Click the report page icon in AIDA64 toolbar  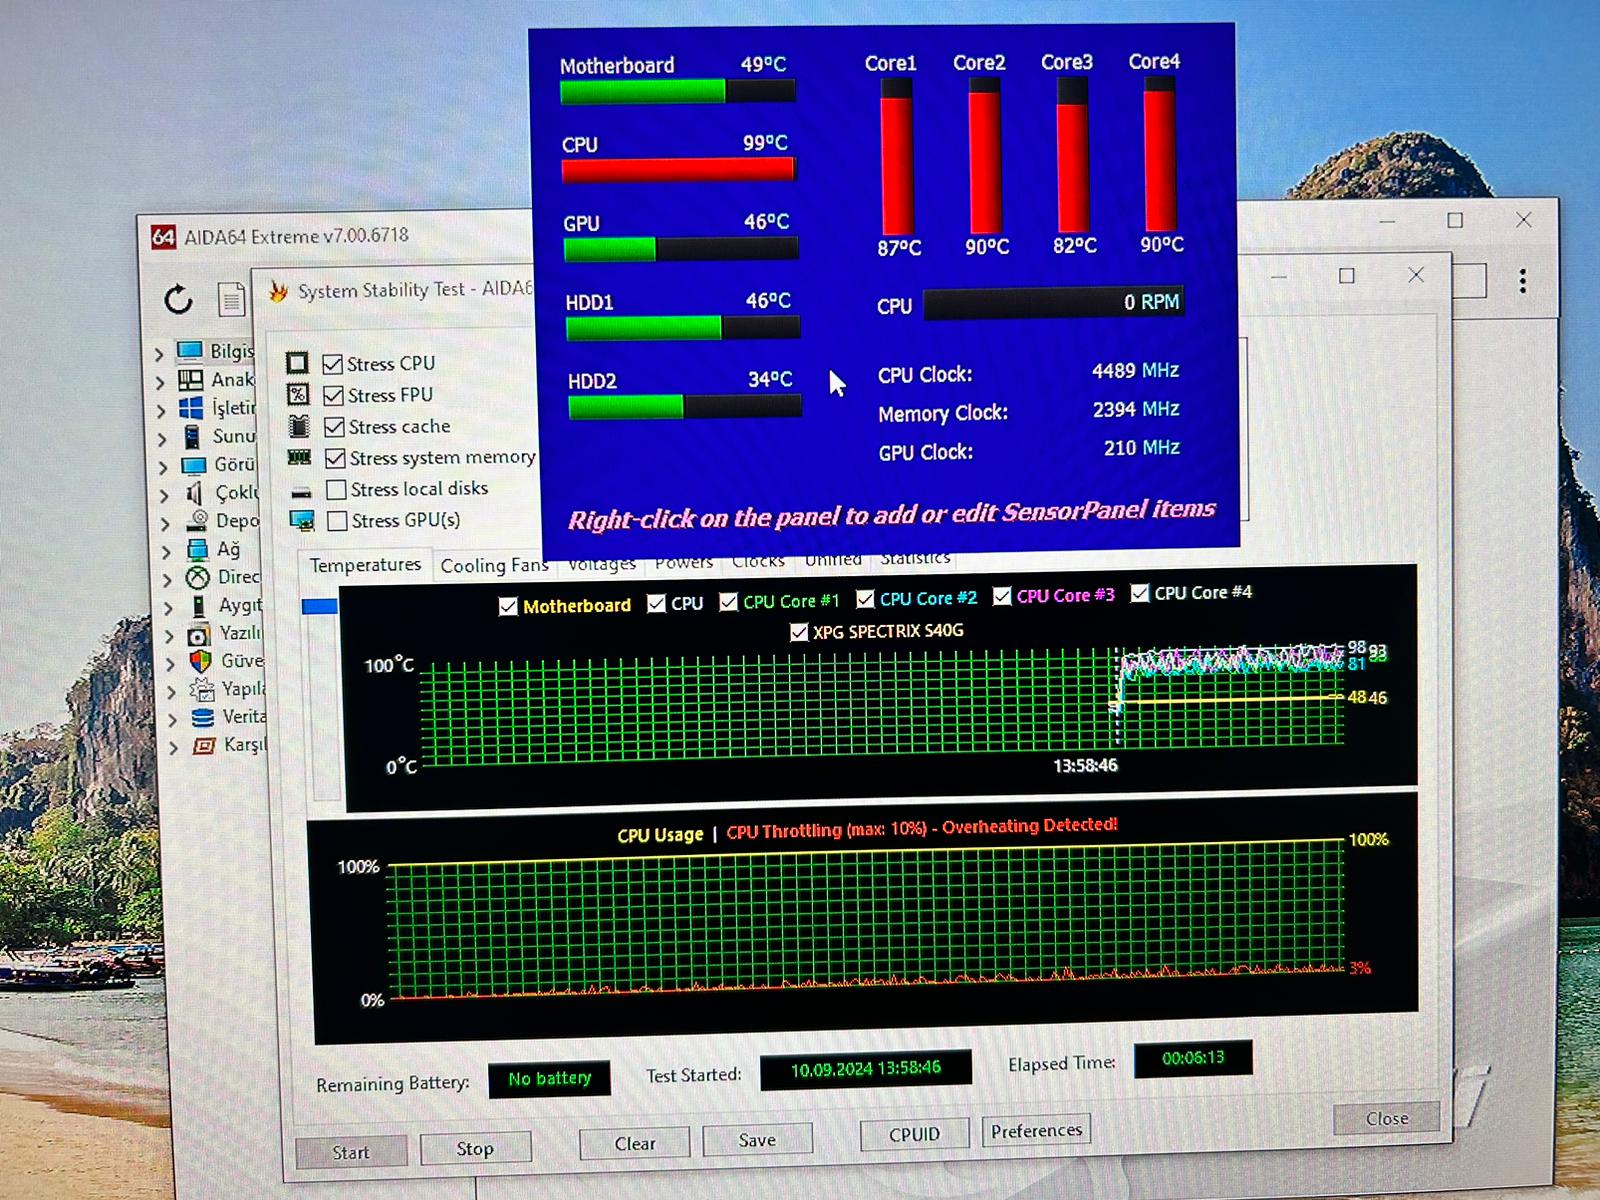tap(232, 298)
